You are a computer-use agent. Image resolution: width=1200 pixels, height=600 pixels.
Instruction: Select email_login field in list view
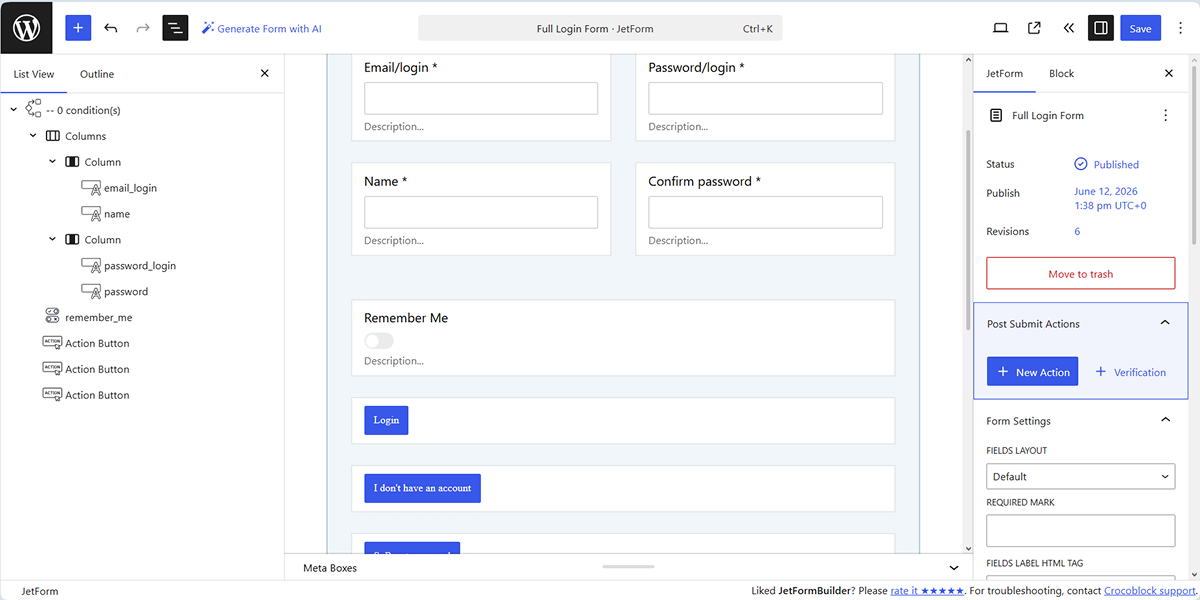tap(130, 188)
